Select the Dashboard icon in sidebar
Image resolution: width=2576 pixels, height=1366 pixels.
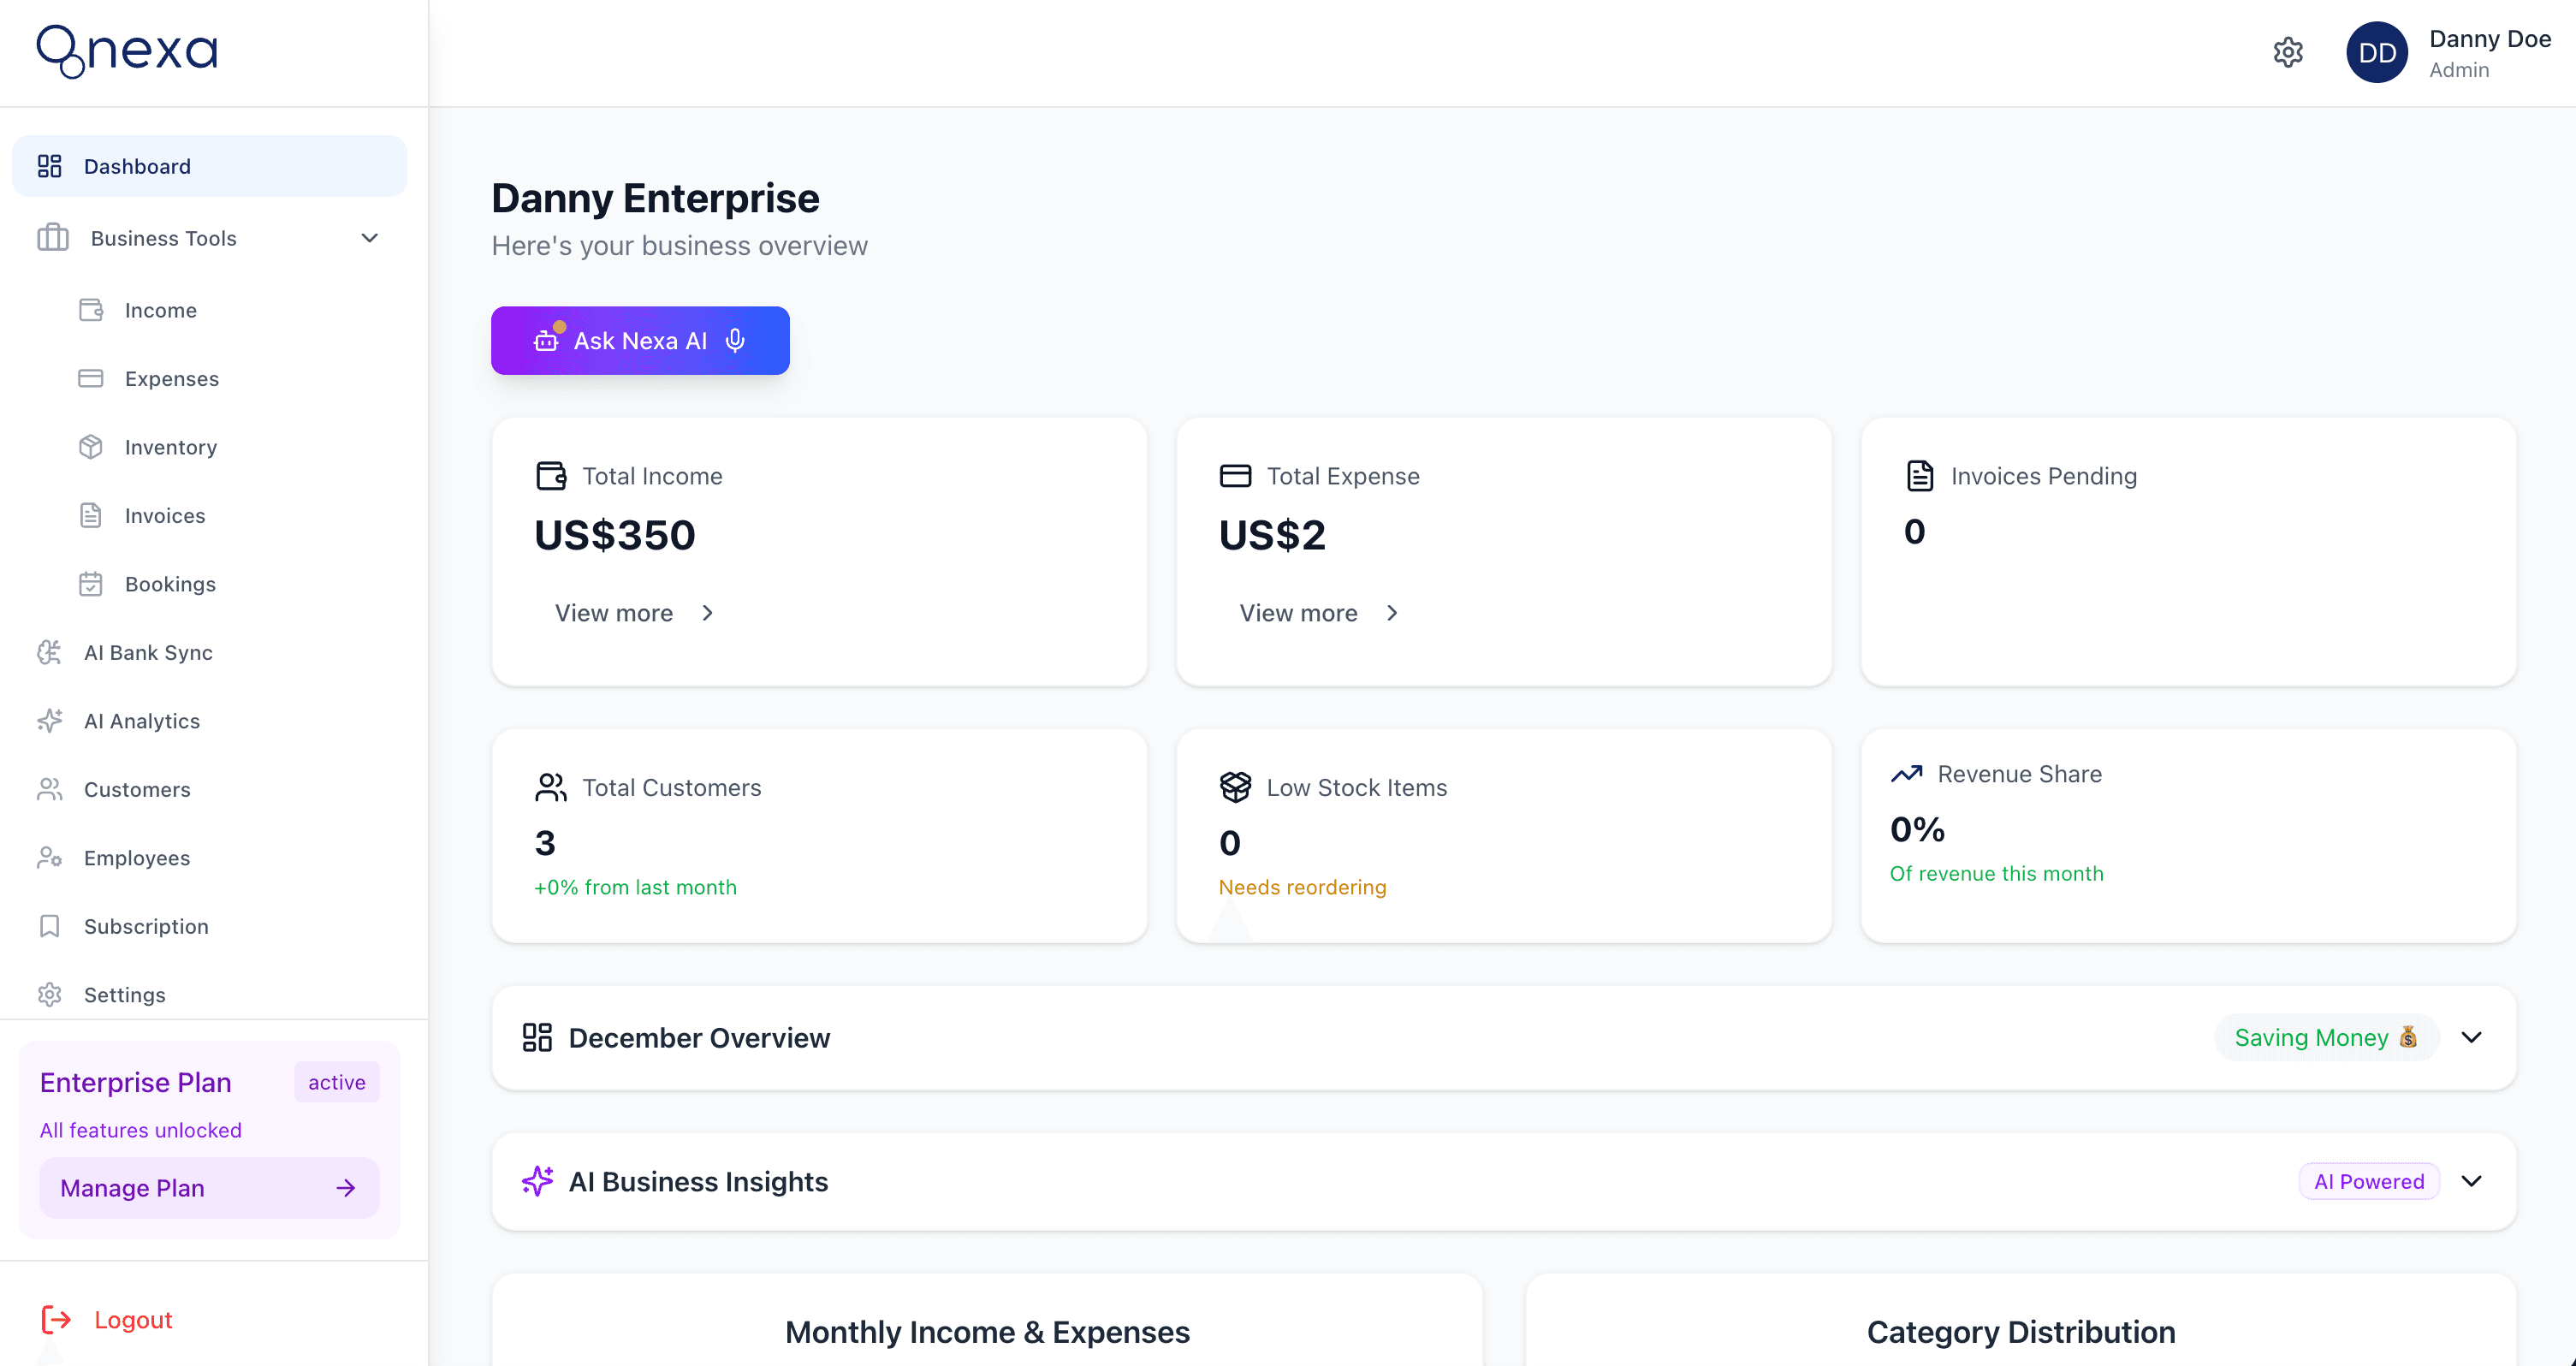coord(50,165)
